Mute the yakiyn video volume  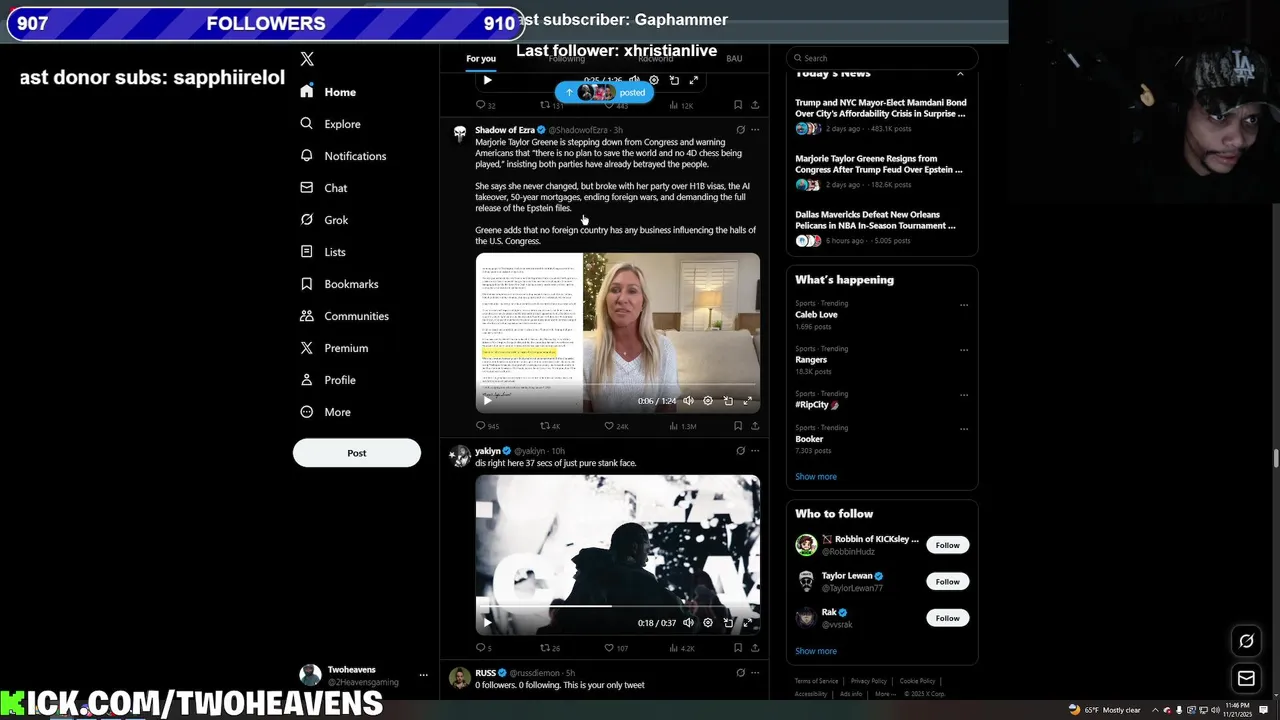[x=688, y=622]
